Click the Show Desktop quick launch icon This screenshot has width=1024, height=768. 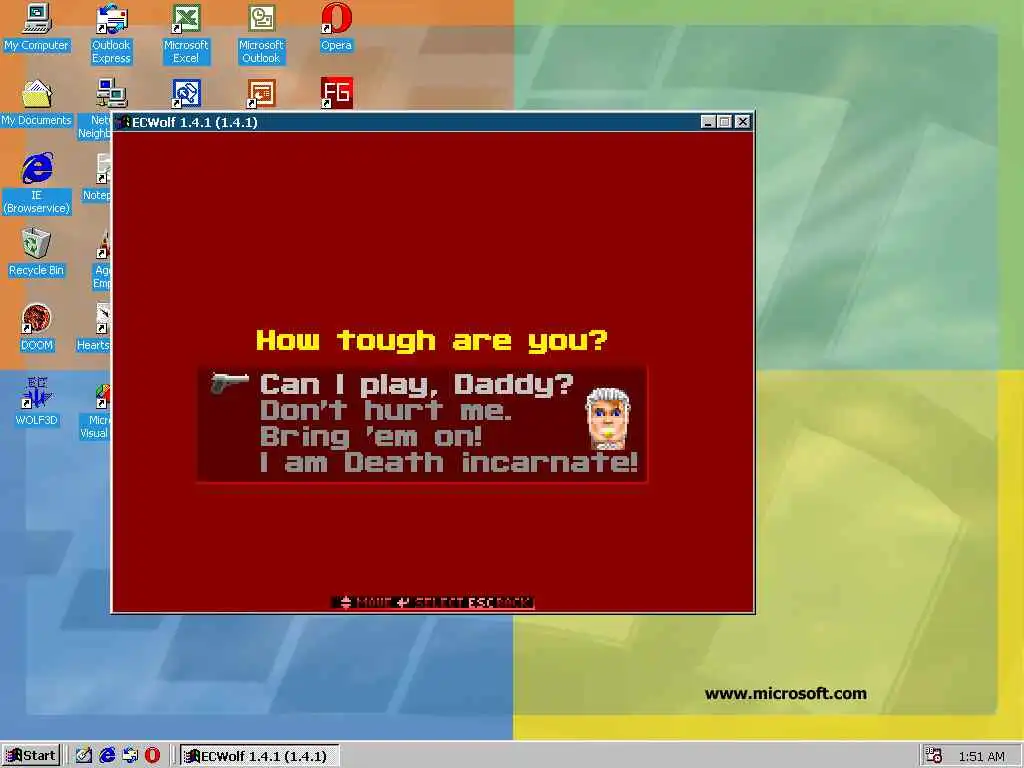click(x=84, y=756)
